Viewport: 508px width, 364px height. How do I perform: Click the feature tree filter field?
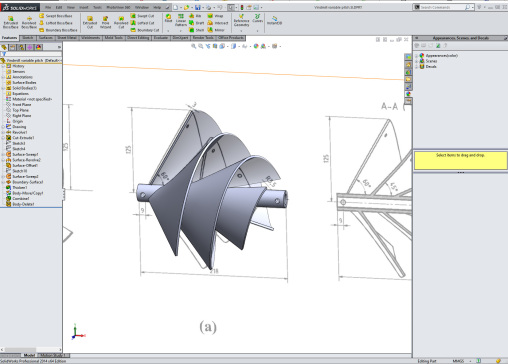click(x=31, y=54)
